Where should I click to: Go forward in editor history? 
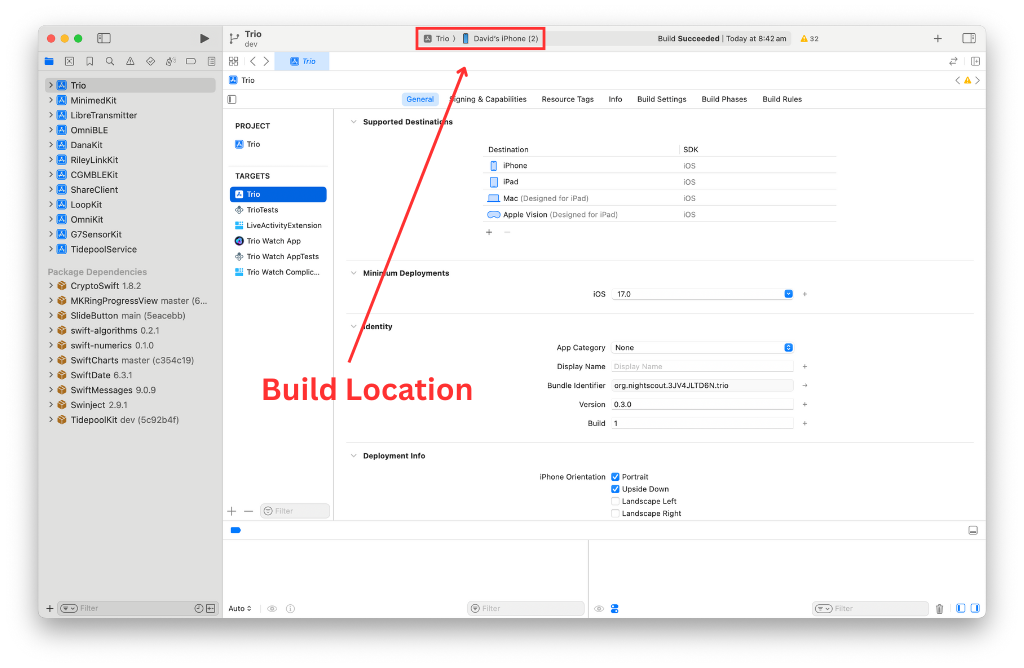266,61
